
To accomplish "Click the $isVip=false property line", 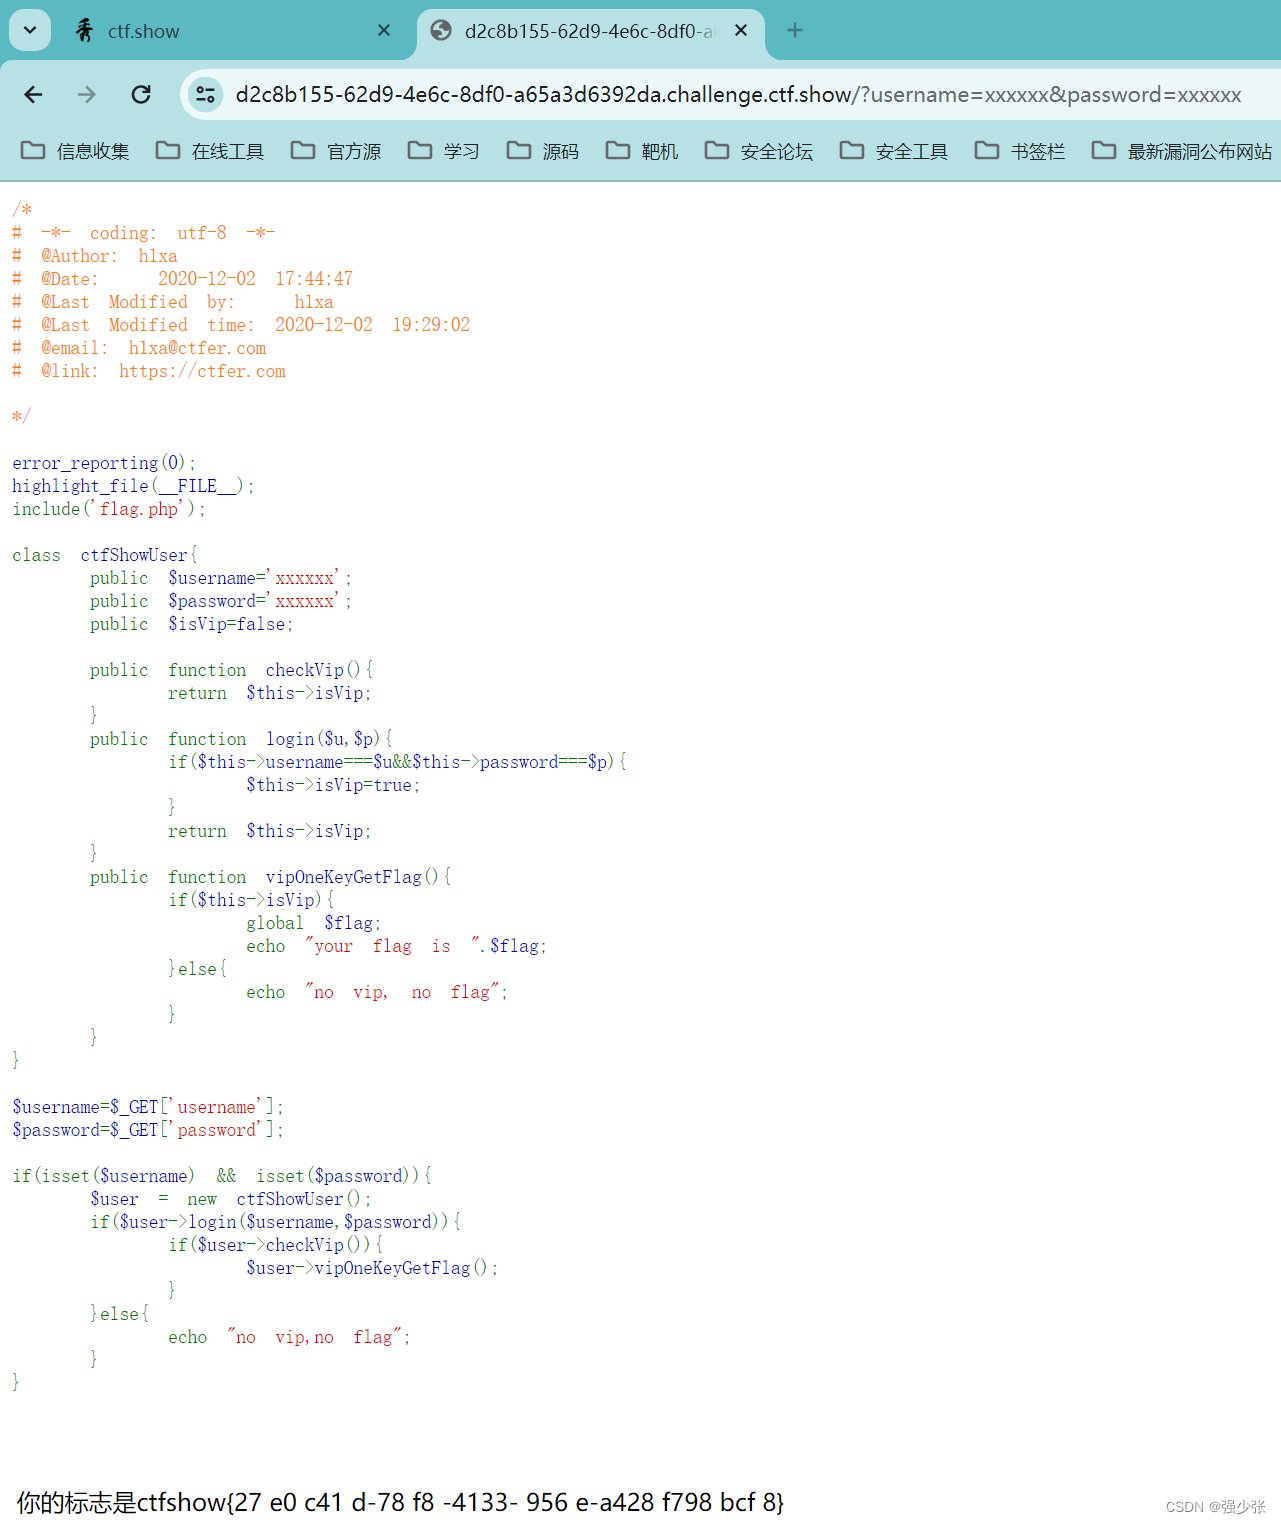I will [x=191, y=624].
